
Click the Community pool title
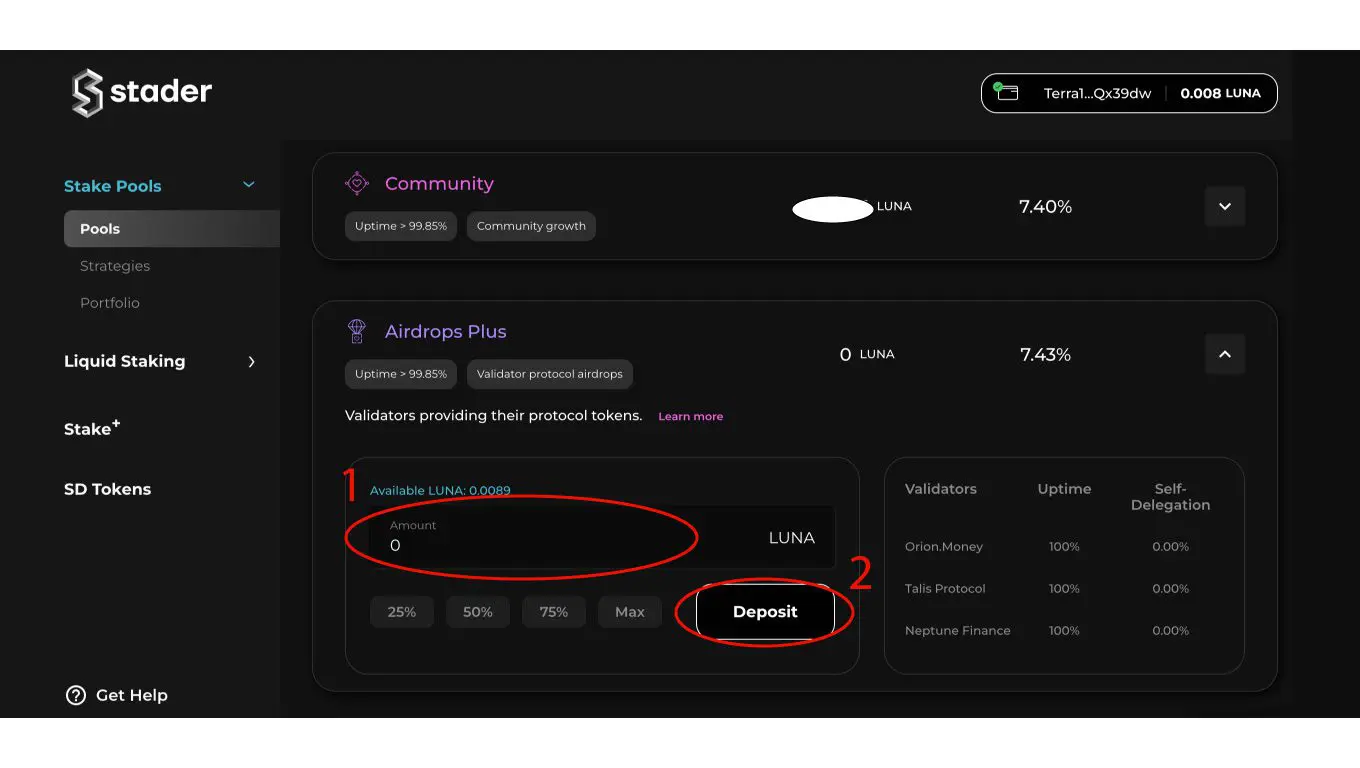coord(439,183)
